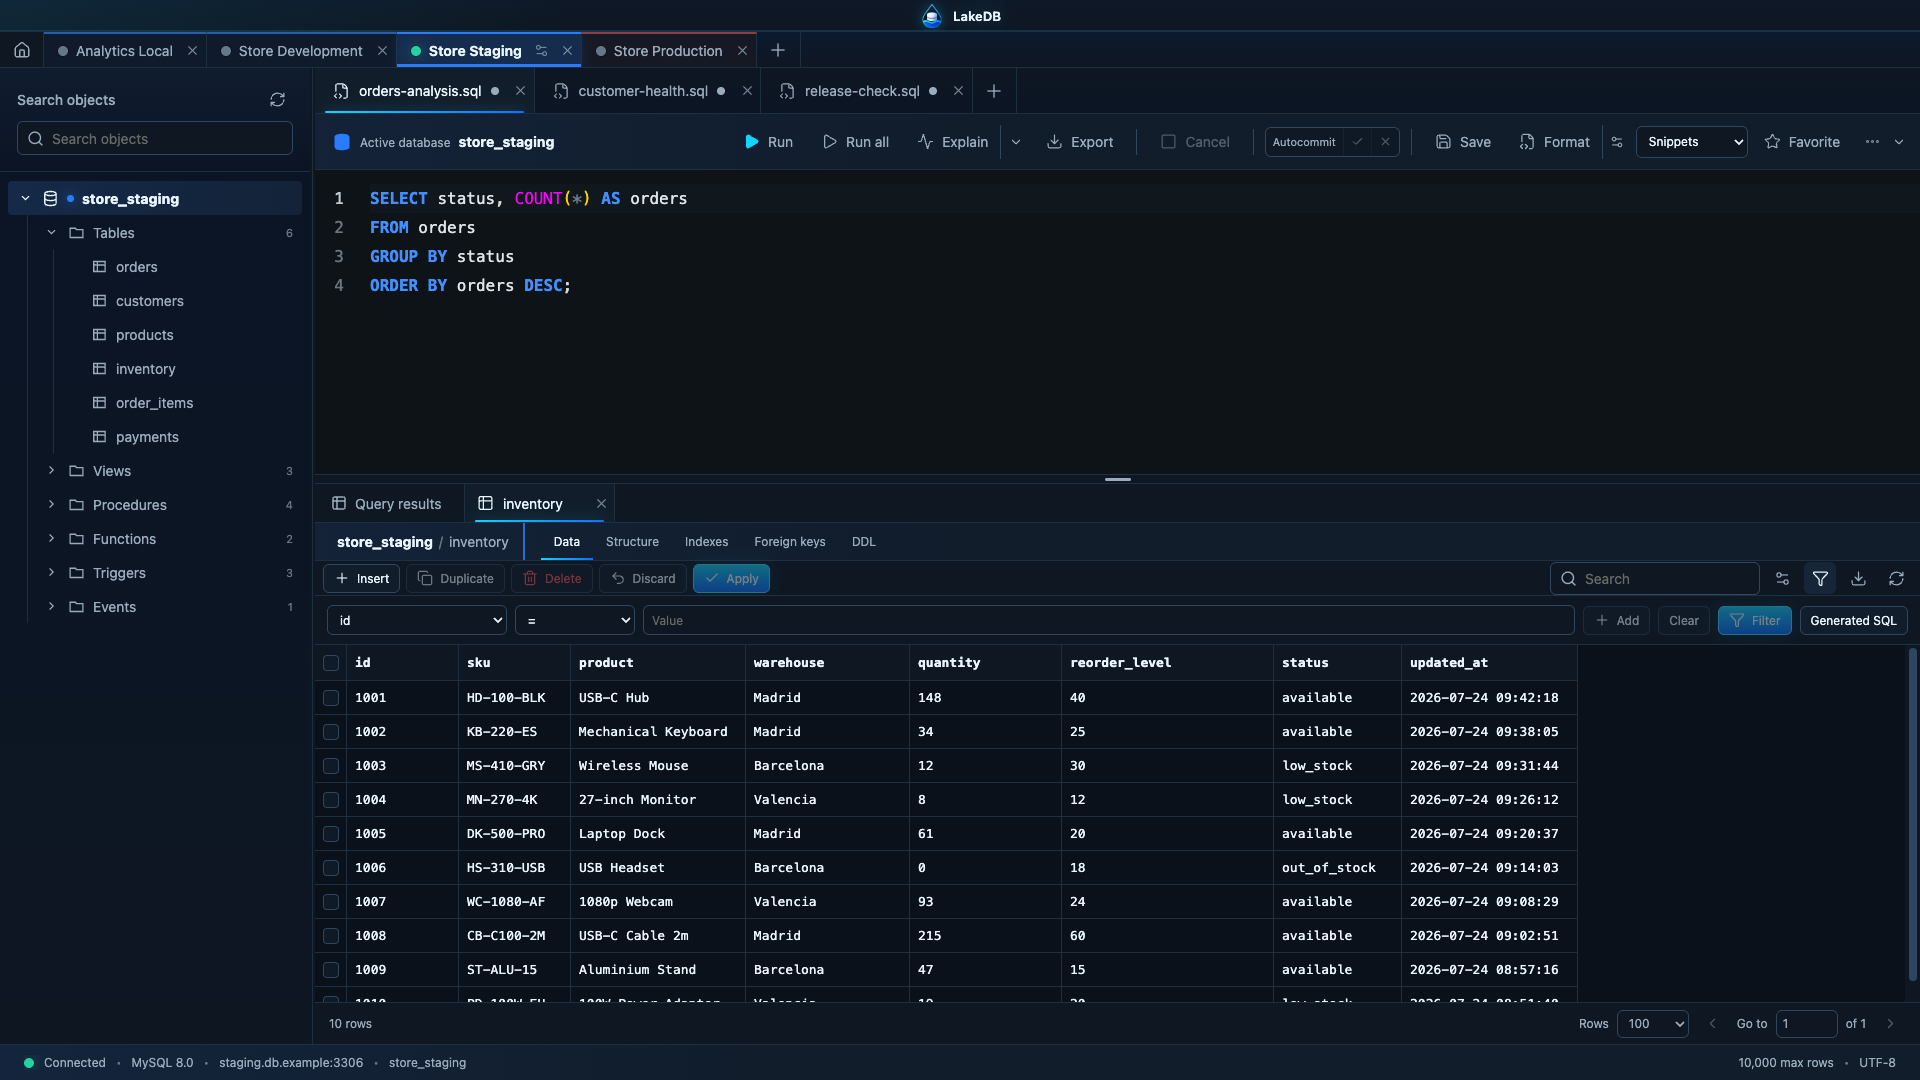1920x1080 pixels.
Task: Save the orders-analysis.sql file
Action: click(x=1463, y=142)
